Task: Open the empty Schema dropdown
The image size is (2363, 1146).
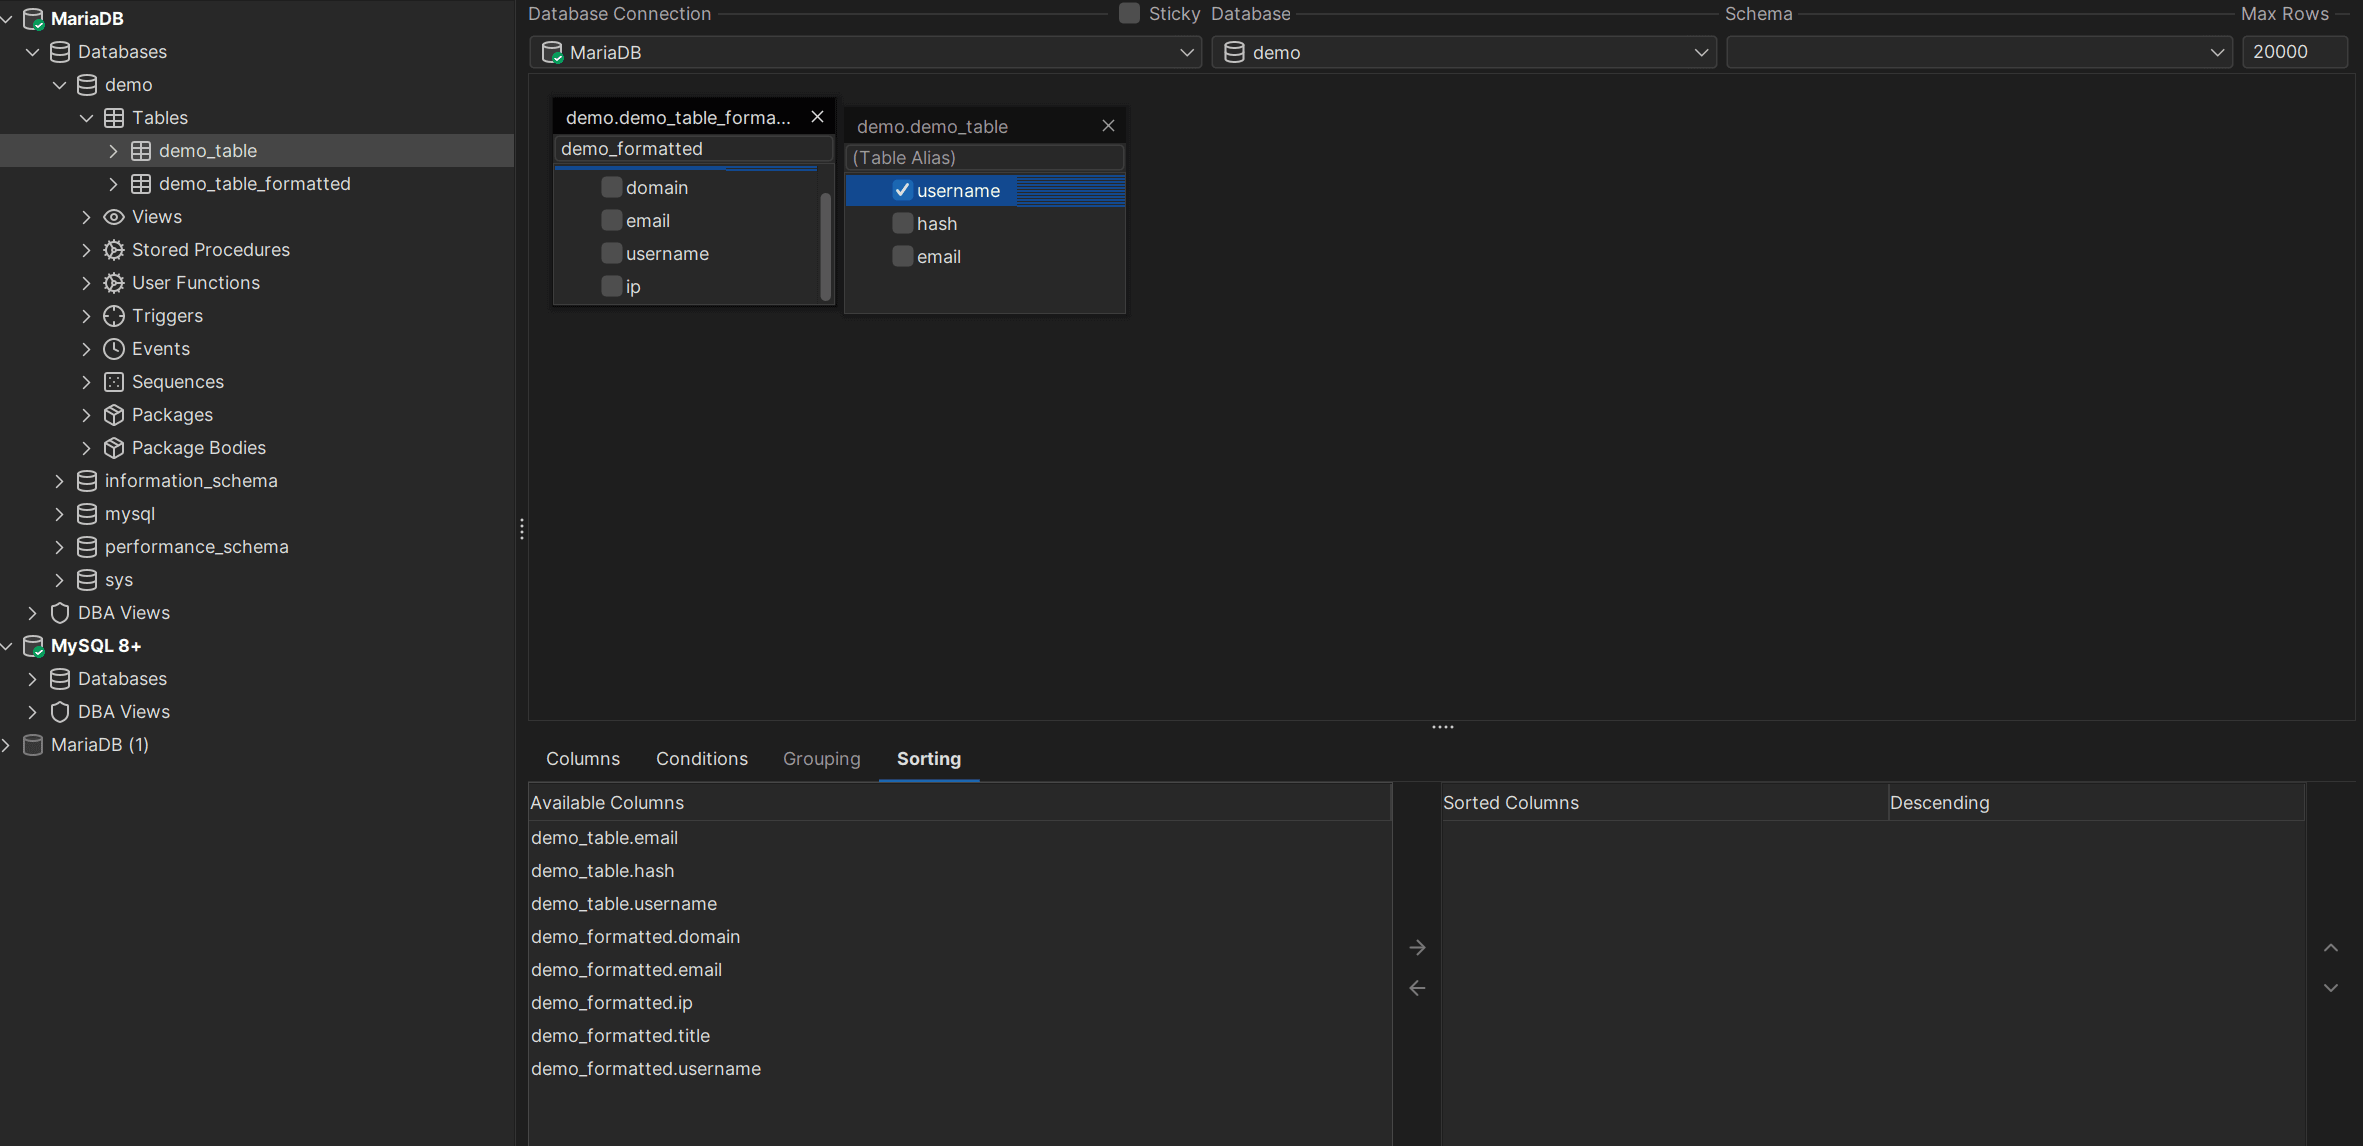Action: pyautogui.click(x=1979, y=52)
